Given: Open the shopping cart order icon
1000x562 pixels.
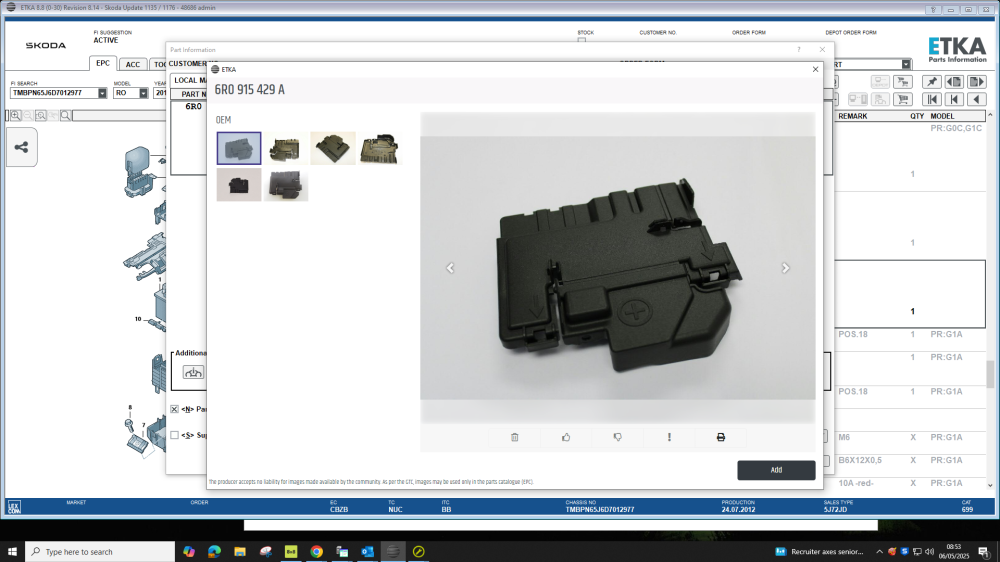Looking at the screenshot, I should 902,100.
